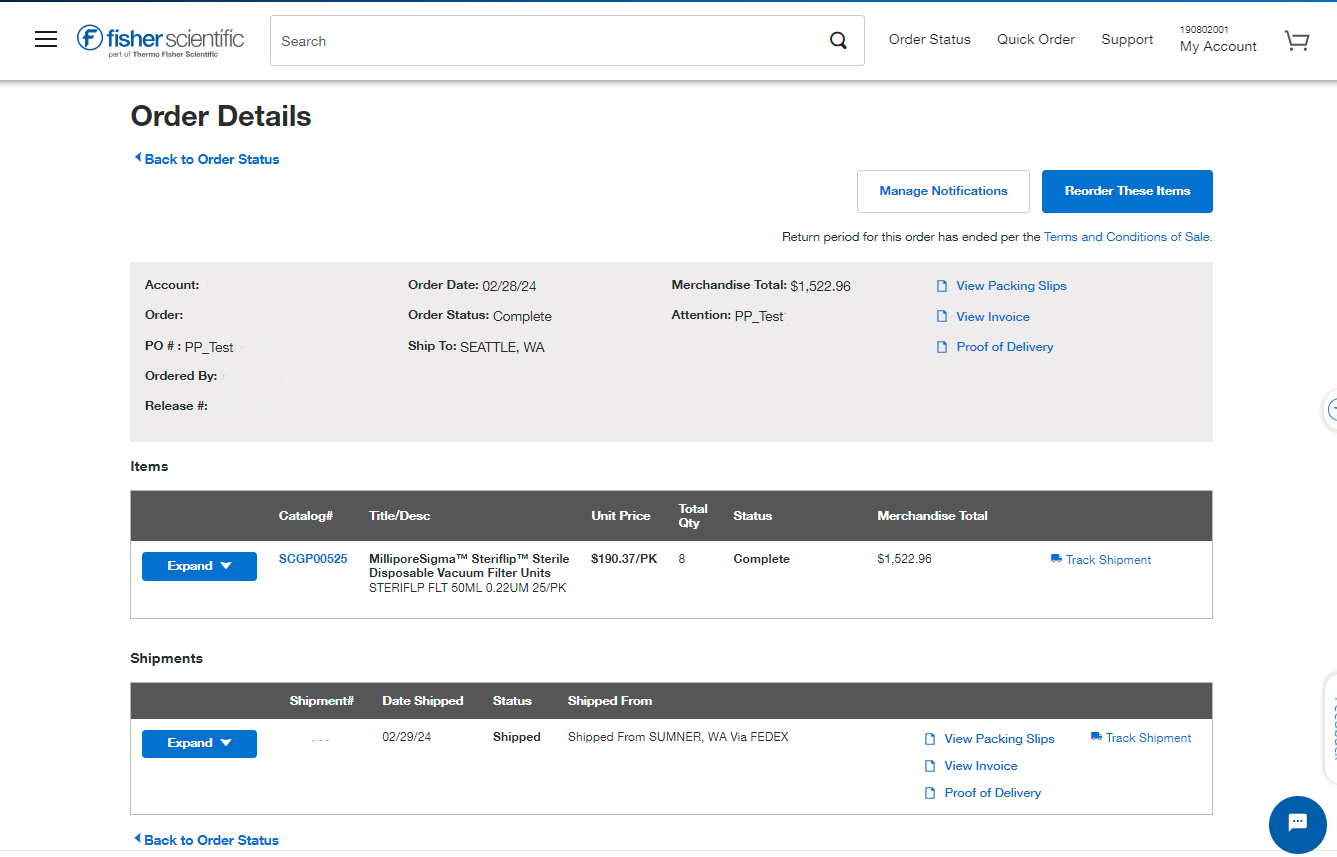Select Quick Order in the navigation

click(1035, 39)
